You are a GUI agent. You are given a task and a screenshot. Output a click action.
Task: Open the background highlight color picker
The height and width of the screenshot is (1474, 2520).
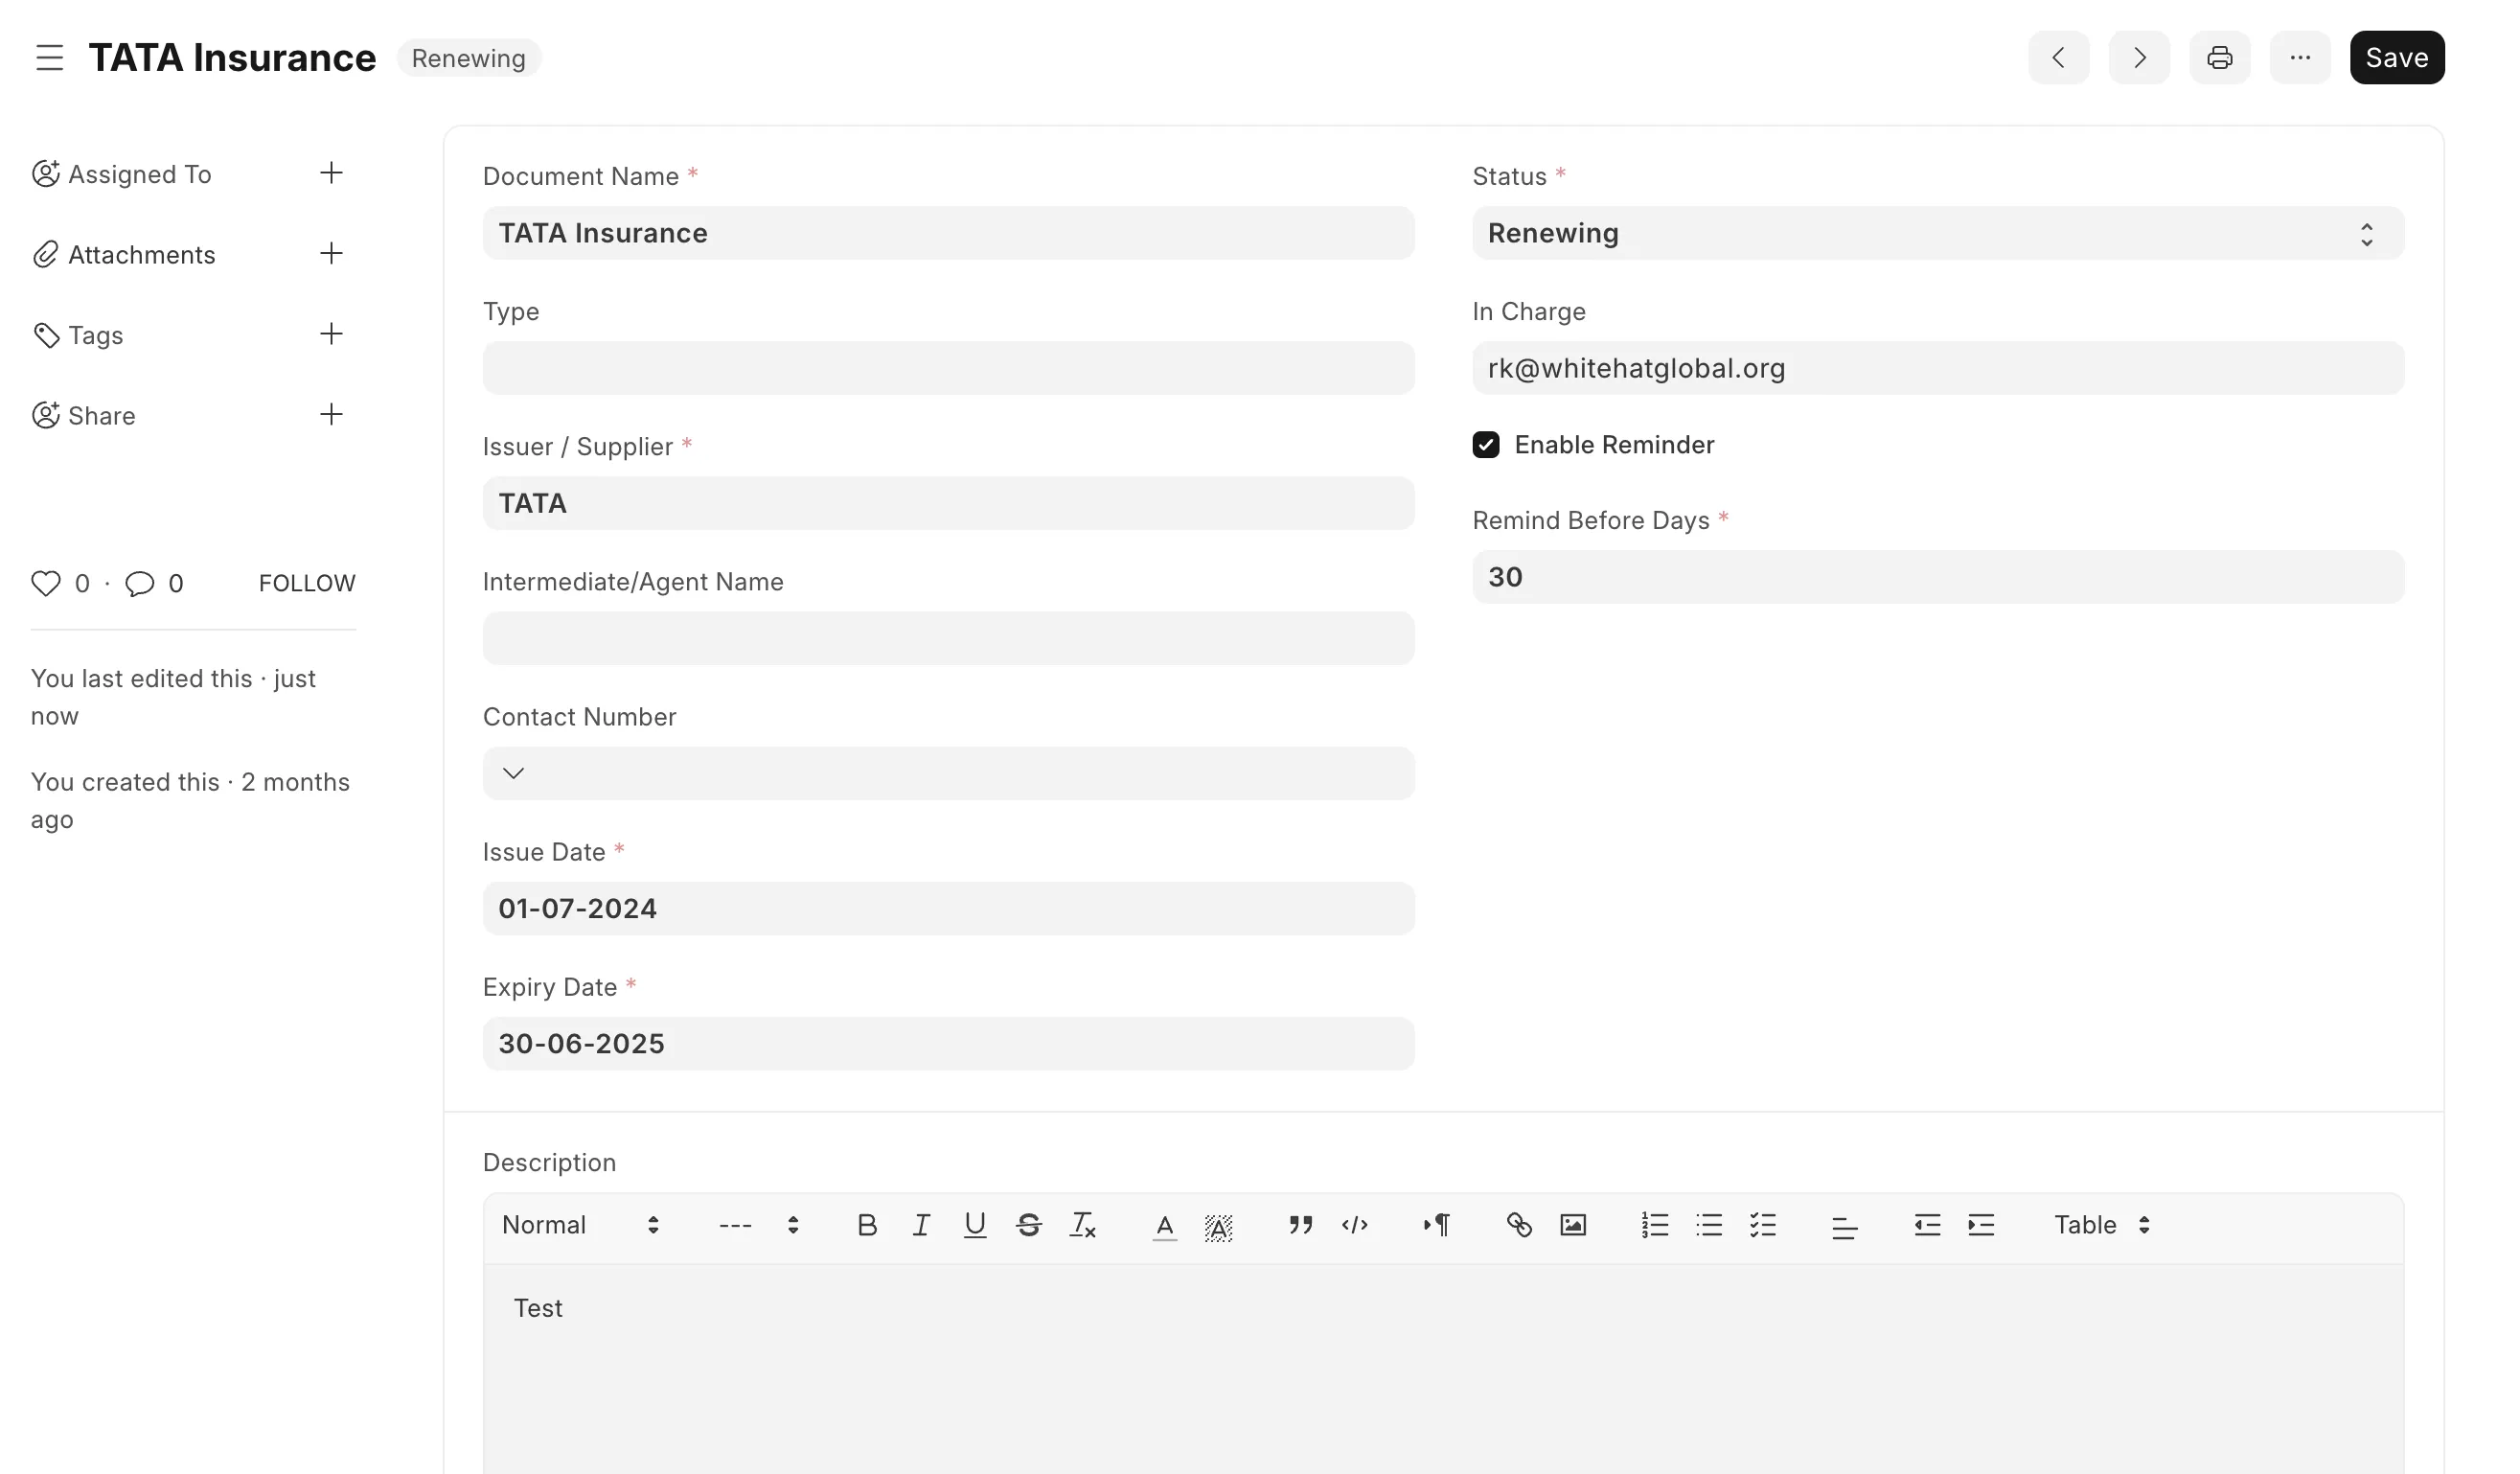pyautogui.click(x=1219, y=1226)
